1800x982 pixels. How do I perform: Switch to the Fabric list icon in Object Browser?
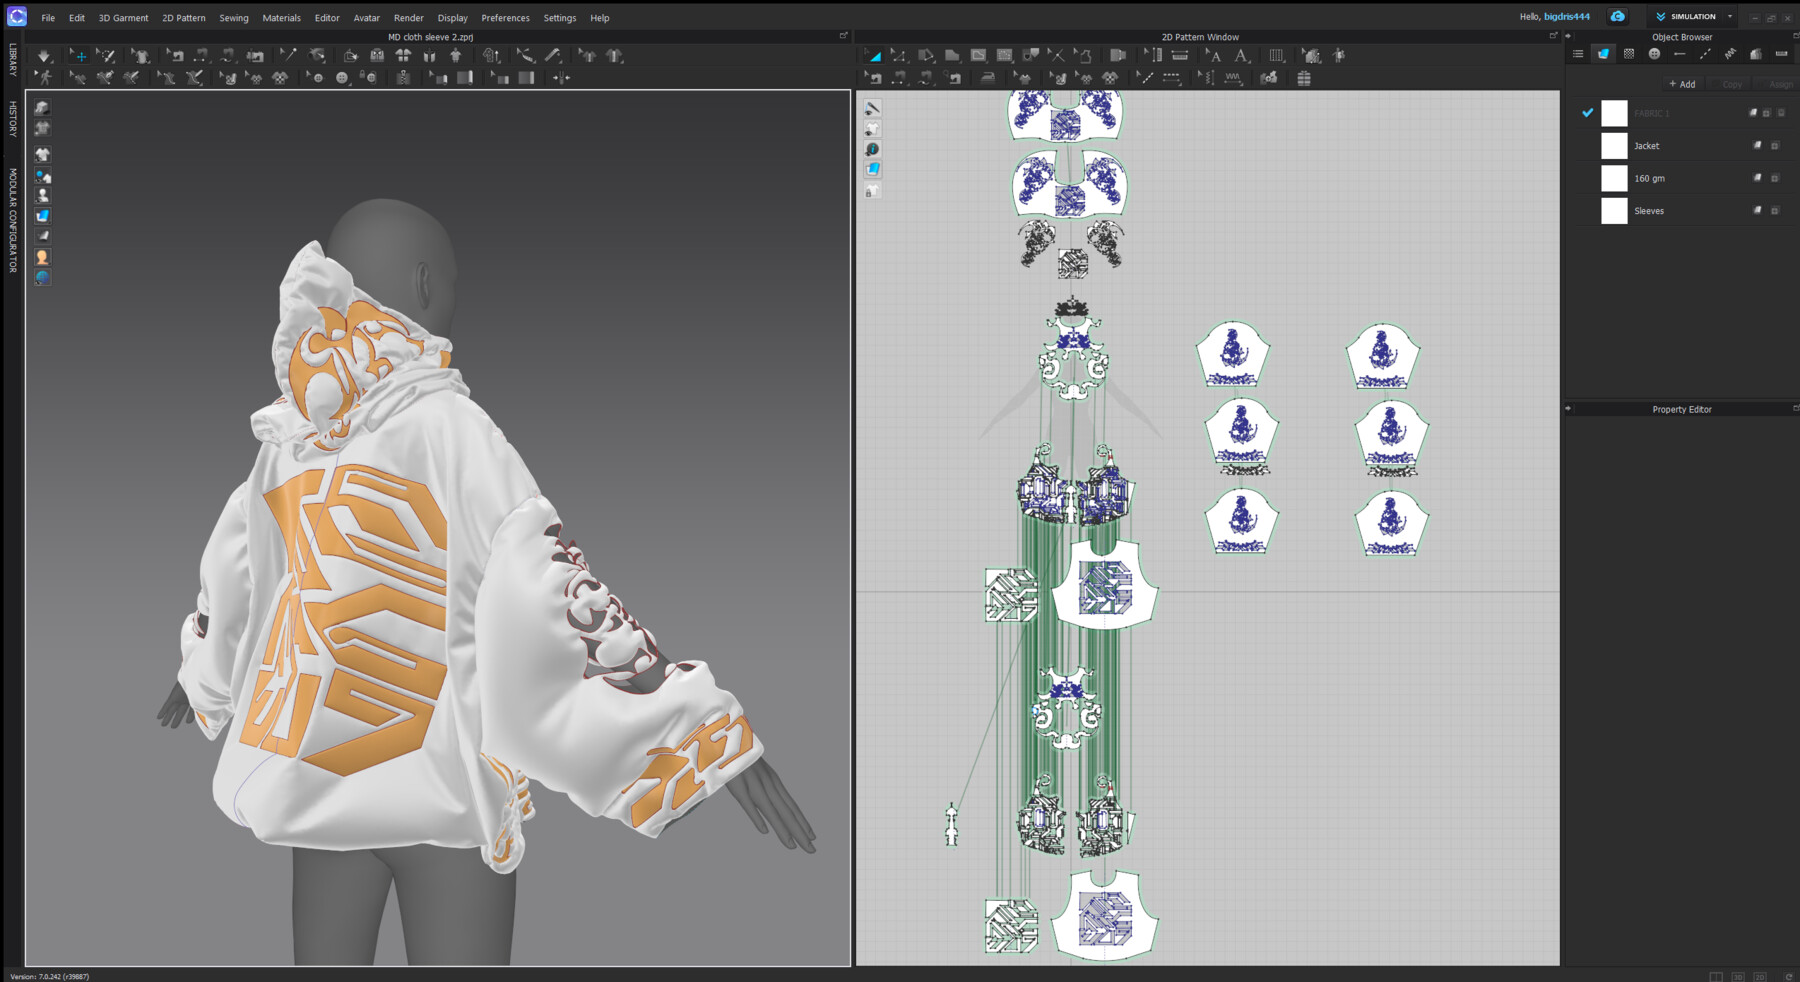(1603, 53)
